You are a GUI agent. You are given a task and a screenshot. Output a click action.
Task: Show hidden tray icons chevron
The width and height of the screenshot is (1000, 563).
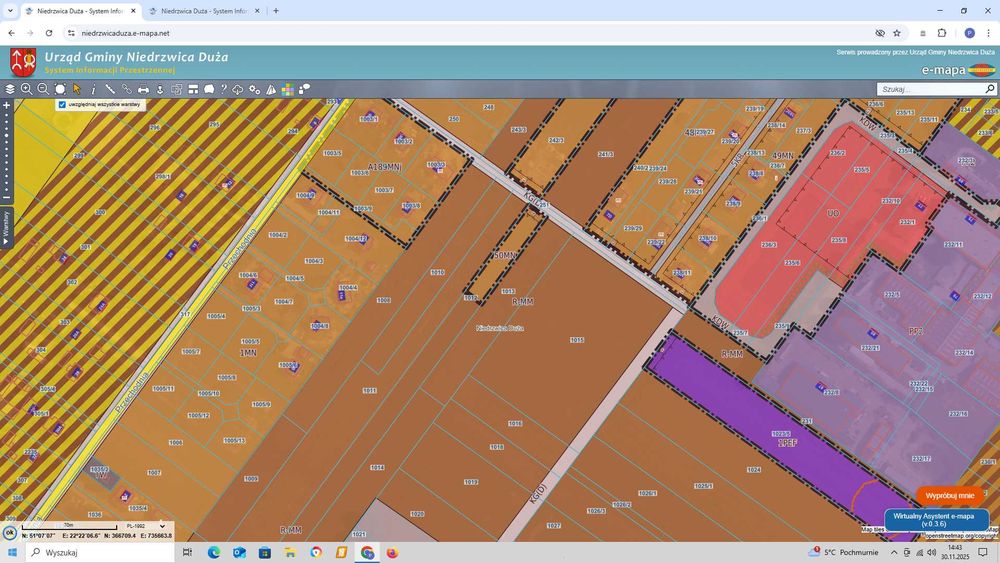(x=894, y=552)
